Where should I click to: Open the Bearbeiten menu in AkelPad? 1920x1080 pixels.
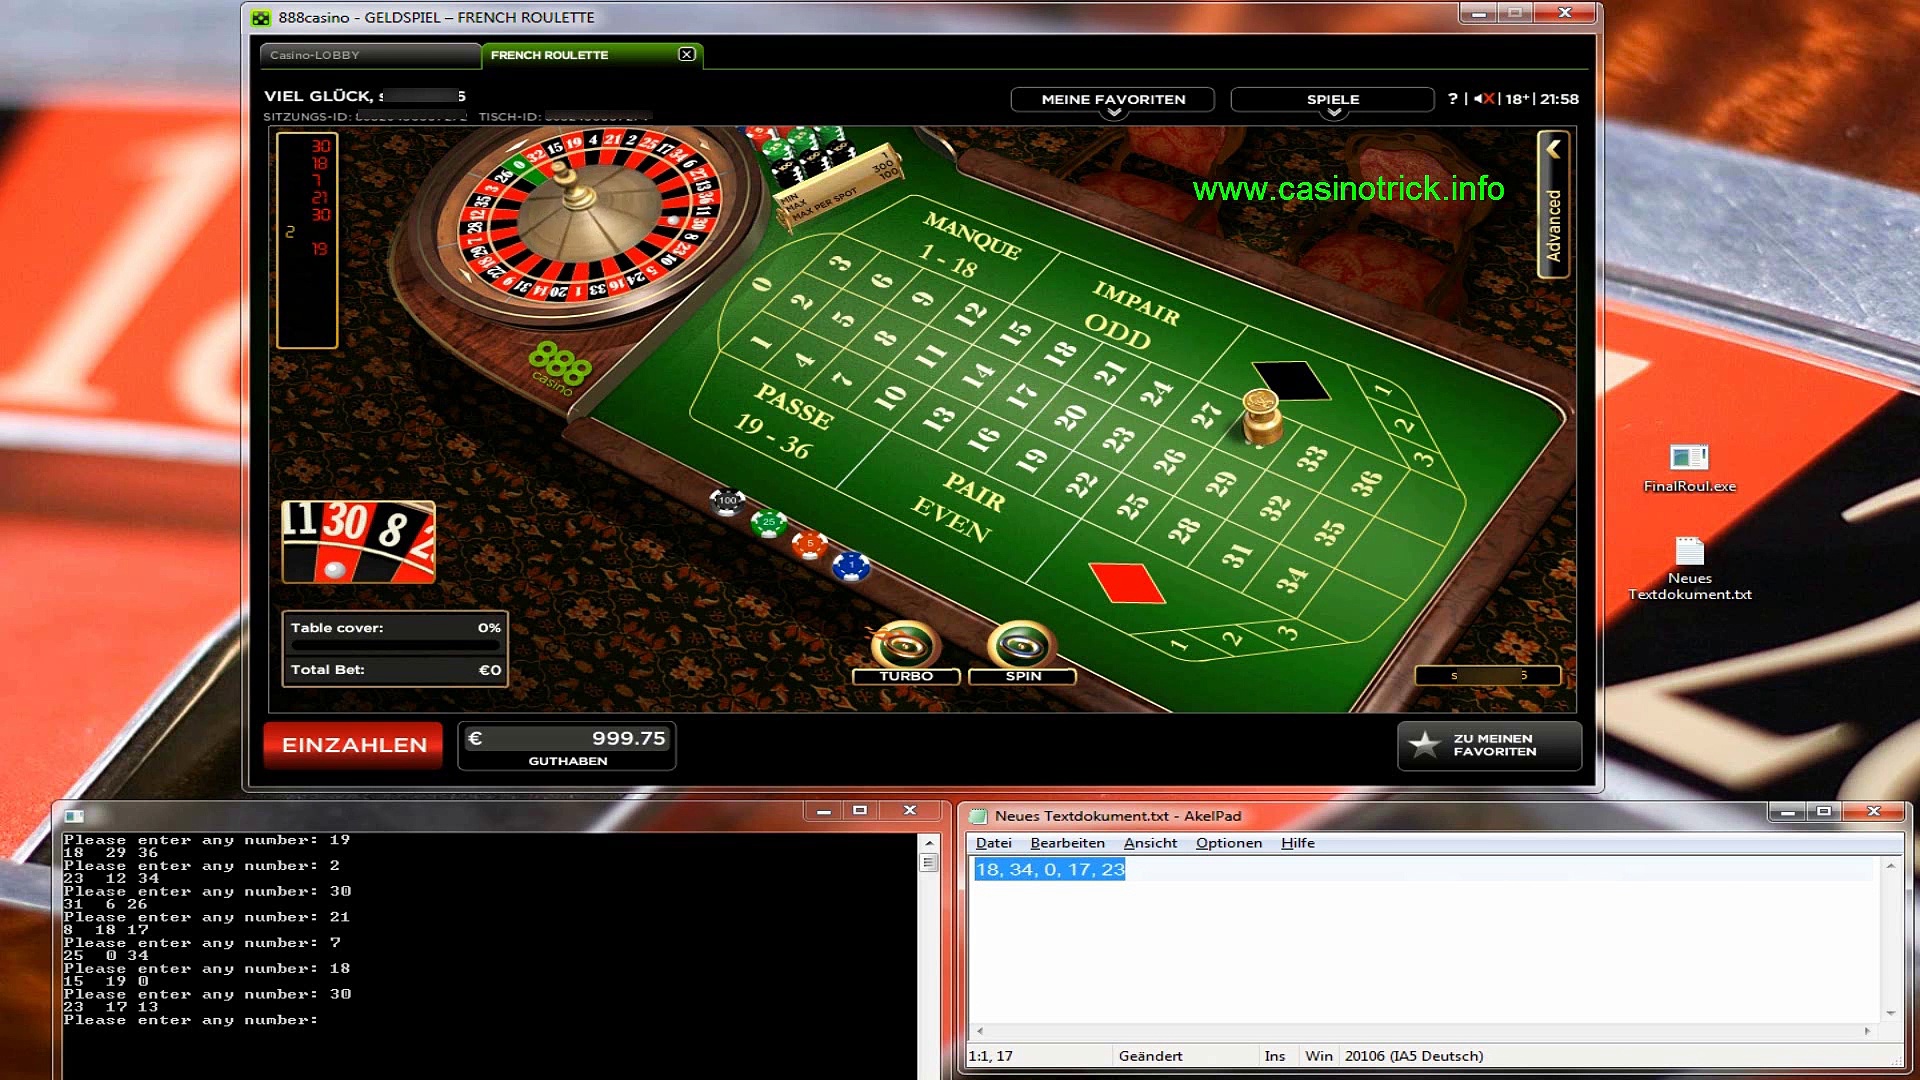(1067, 843)
